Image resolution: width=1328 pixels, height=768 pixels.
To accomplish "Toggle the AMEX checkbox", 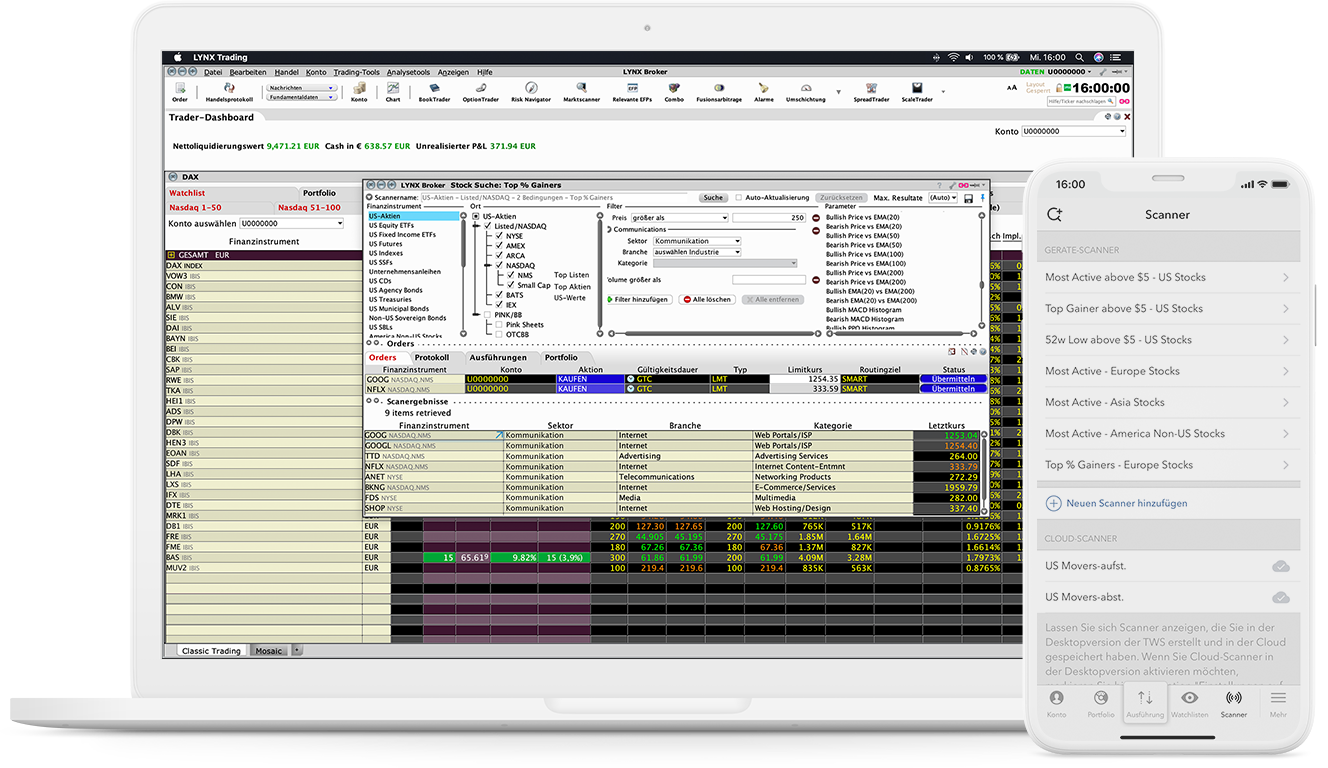I will [500, 246].
